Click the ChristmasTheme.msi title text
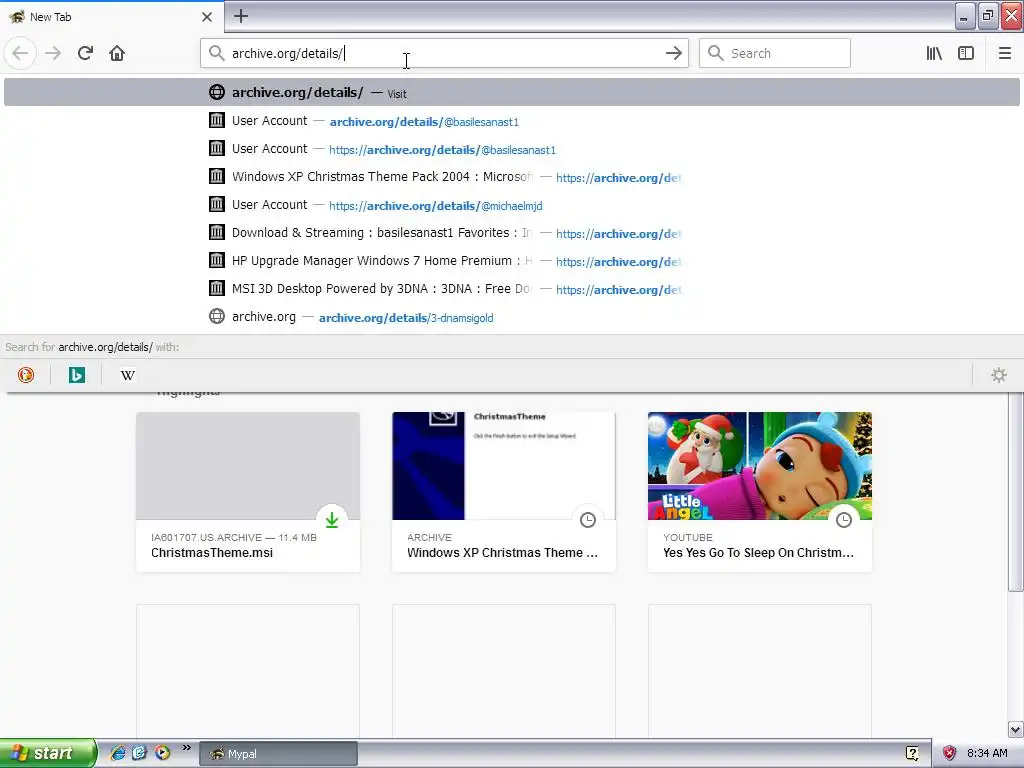This screenshot has width=1024, height=768. pyautogui.click(x=212, y=552)
